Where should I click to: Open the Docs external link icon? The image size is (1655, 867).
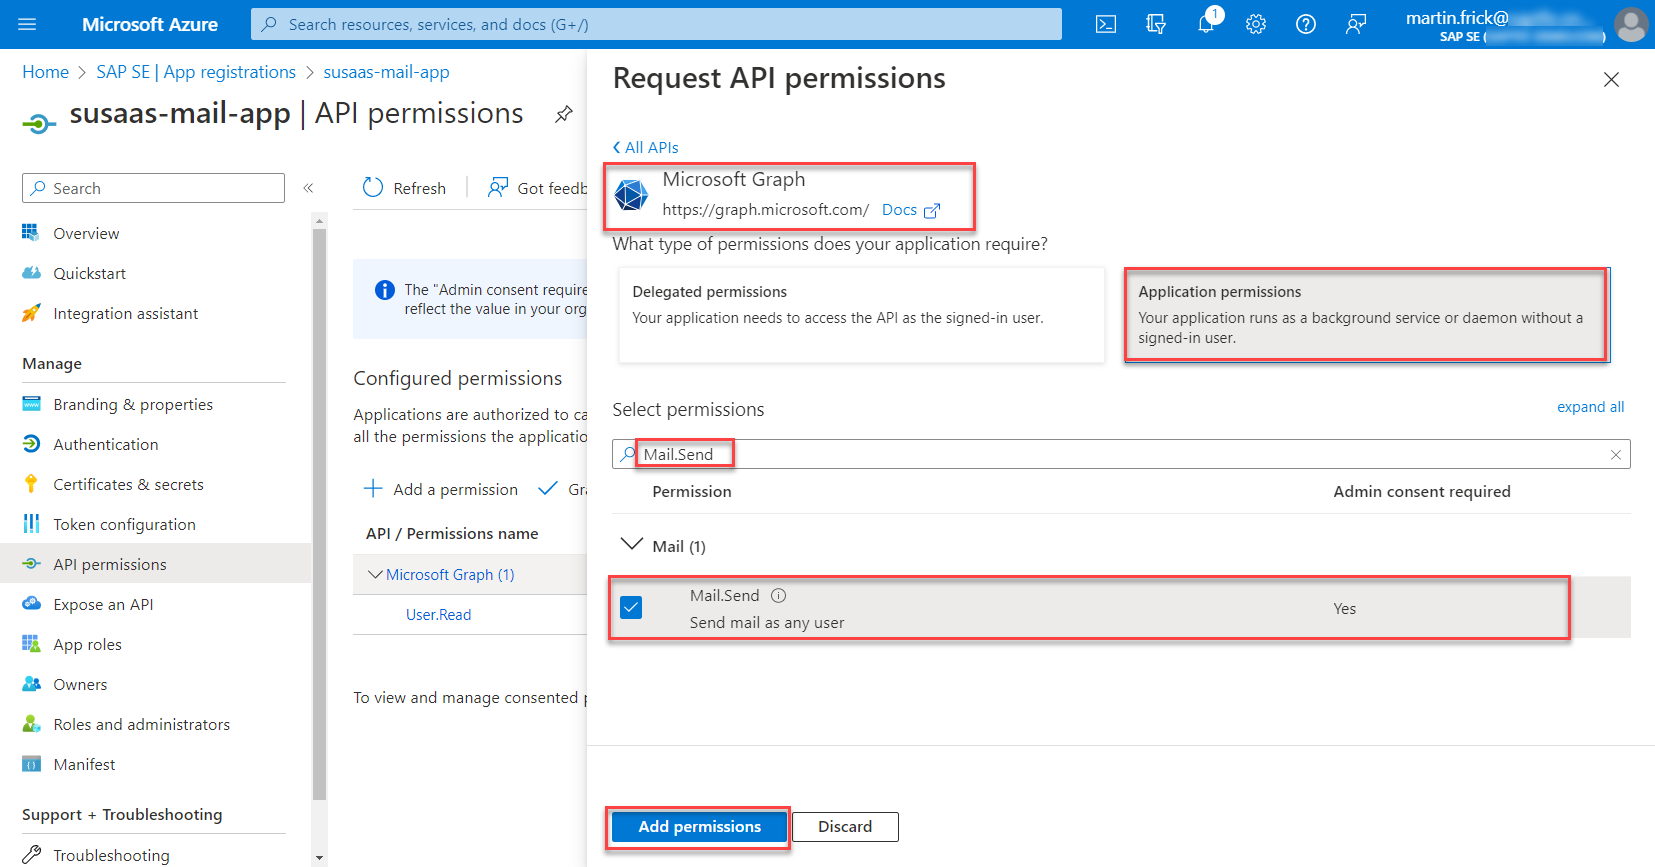[932, 210]
